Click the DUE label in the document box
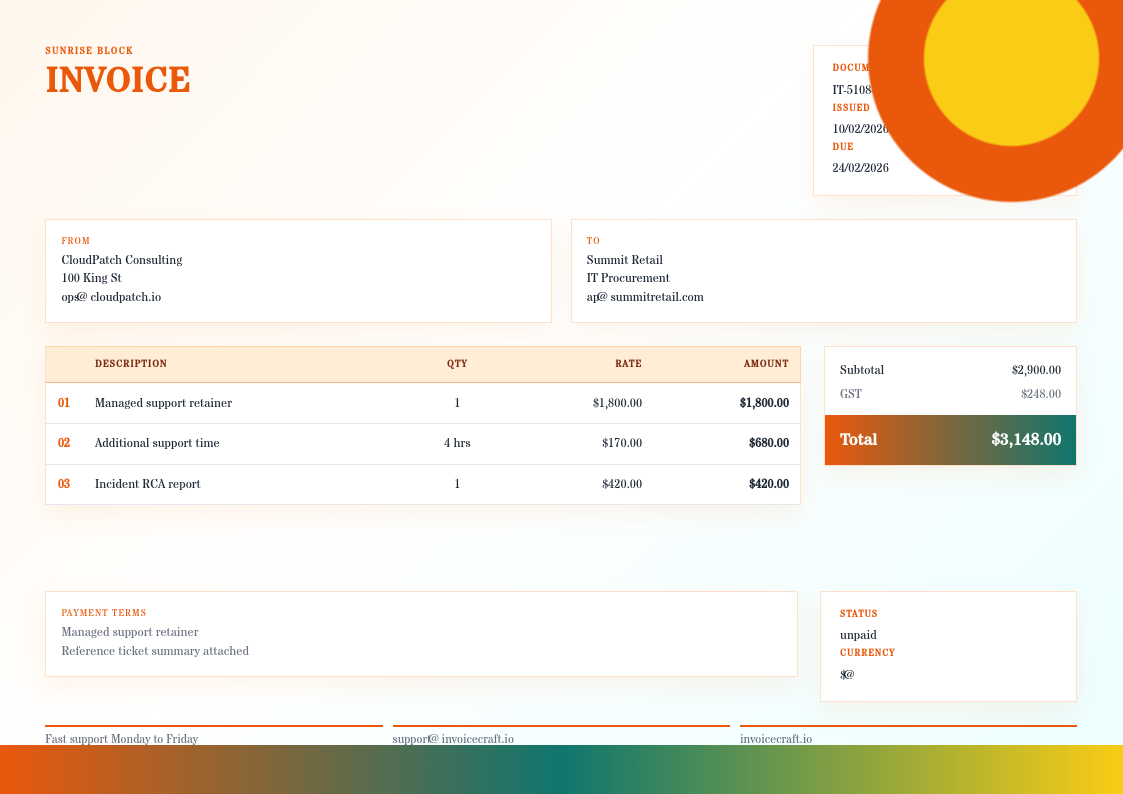Viewport: 1123px width, 794px height. [x=843, y=147]
